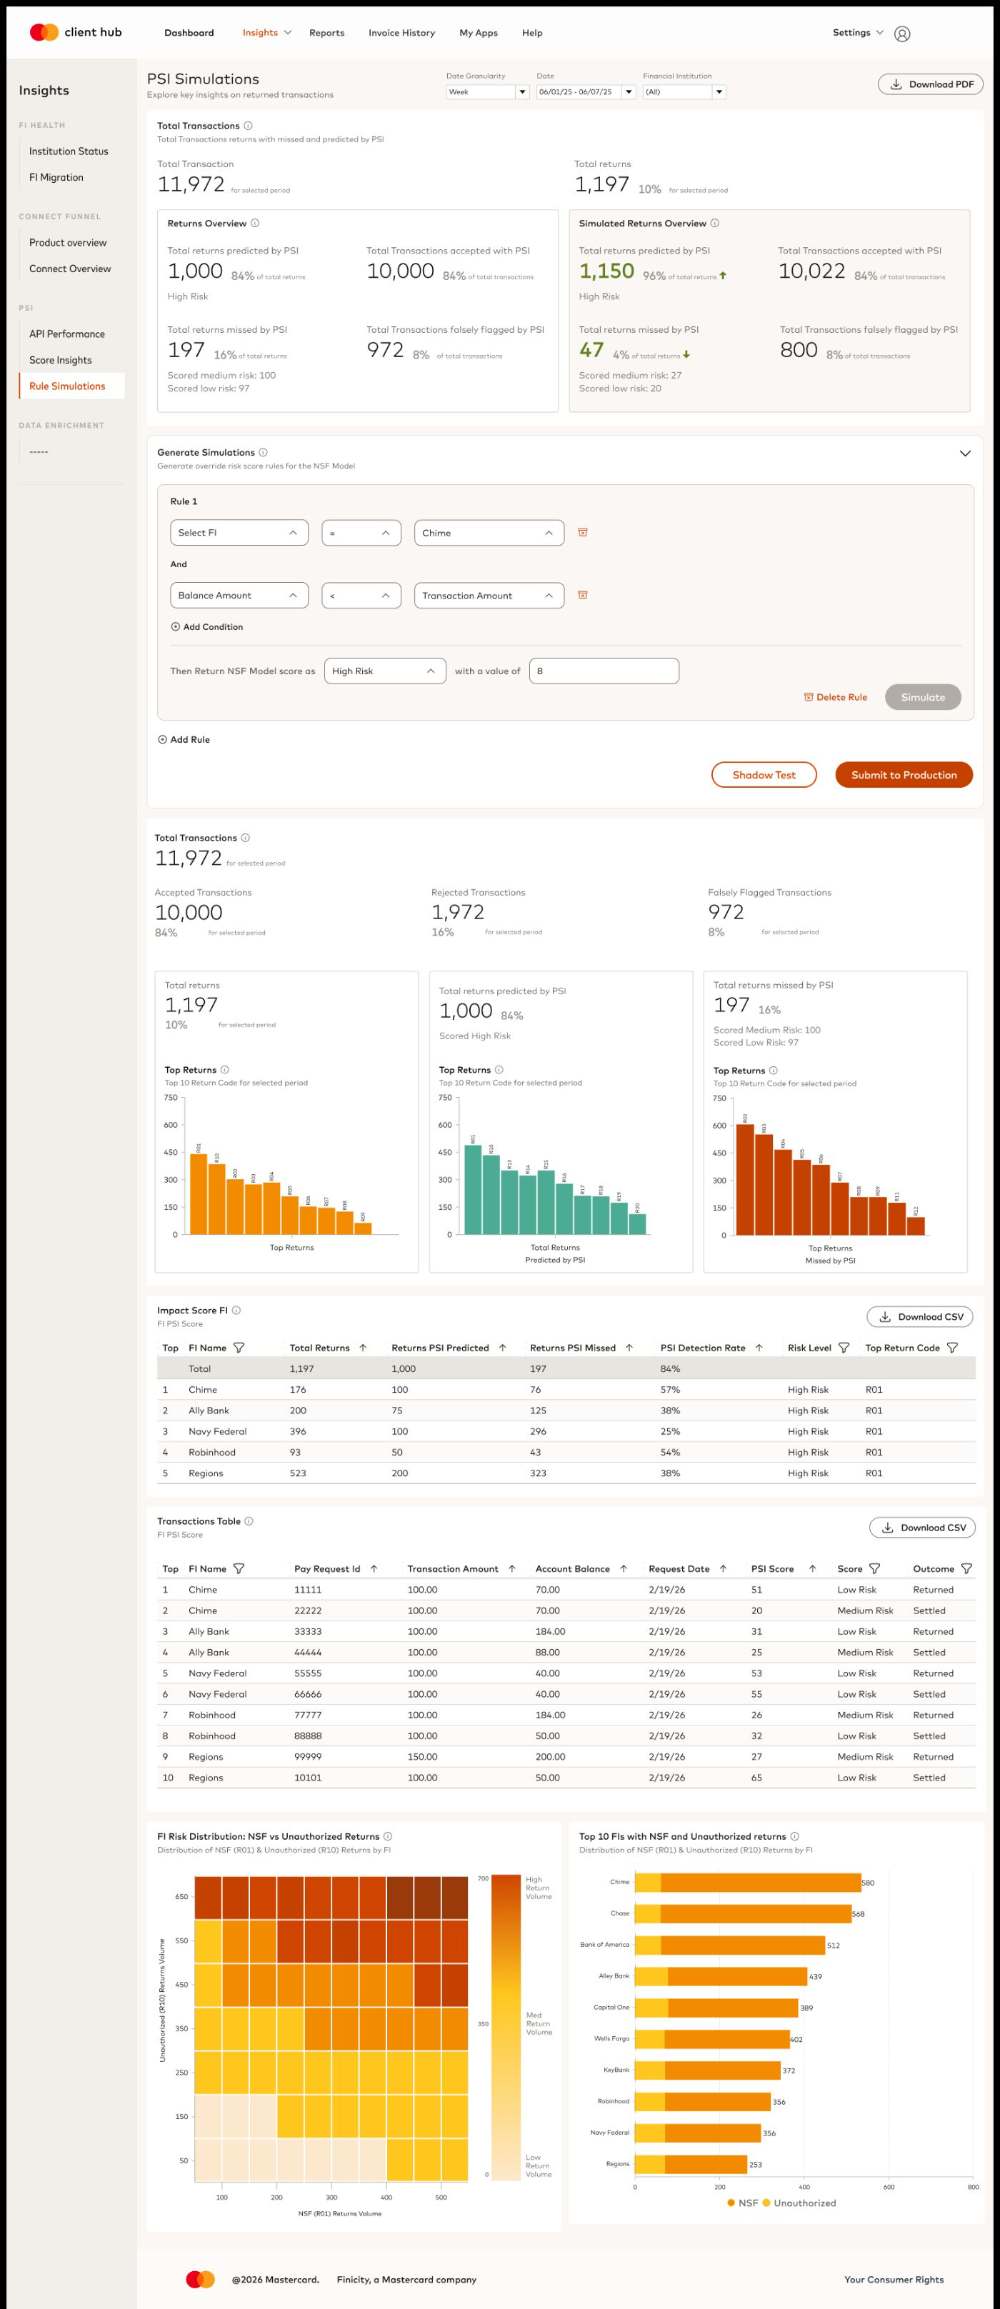This screenshot has height=2309, width=1000.
Task: Sort by Transaction Amount column
Action: [x=512, y=1569]
